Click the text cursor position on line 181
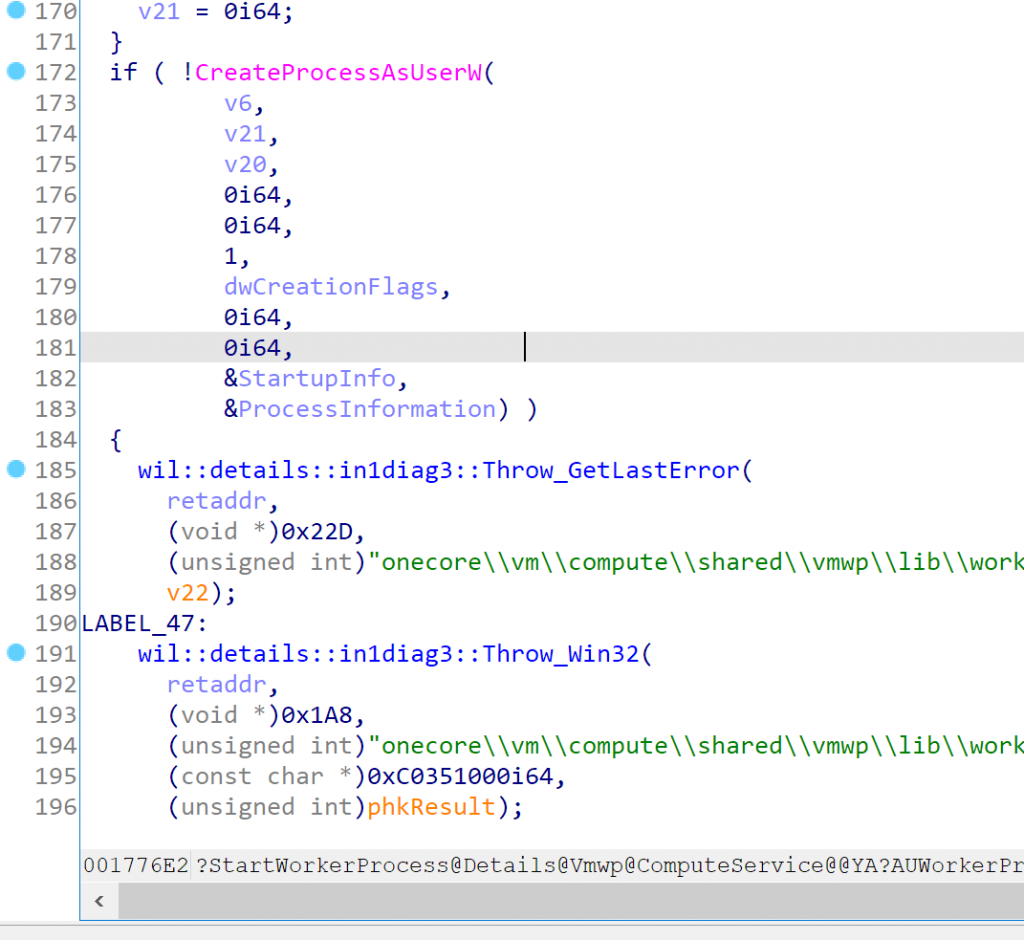The height and width of the screenshot is (940, 1024). click(x=524, y=347)
